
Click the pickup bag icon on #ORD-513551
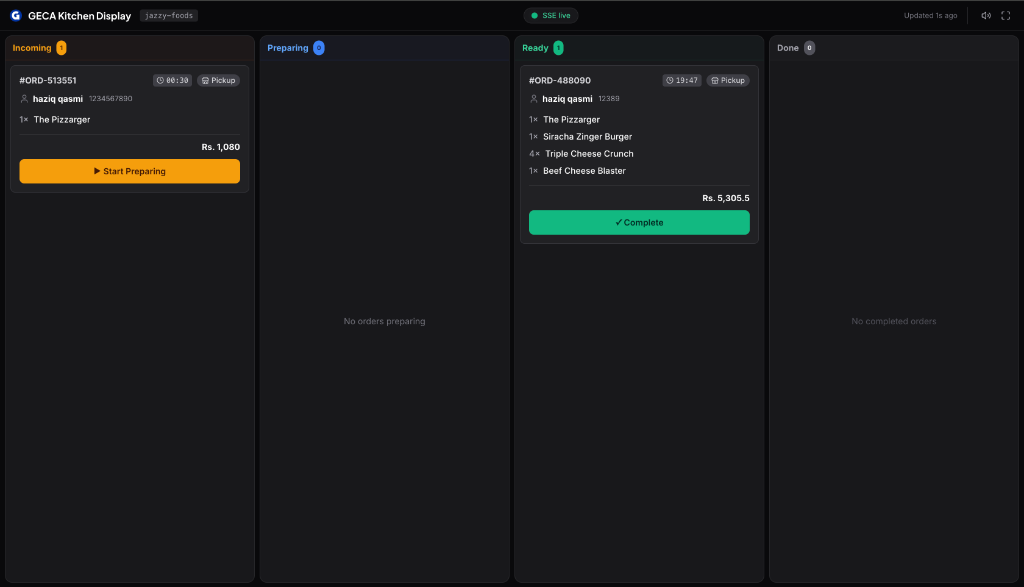205,80
